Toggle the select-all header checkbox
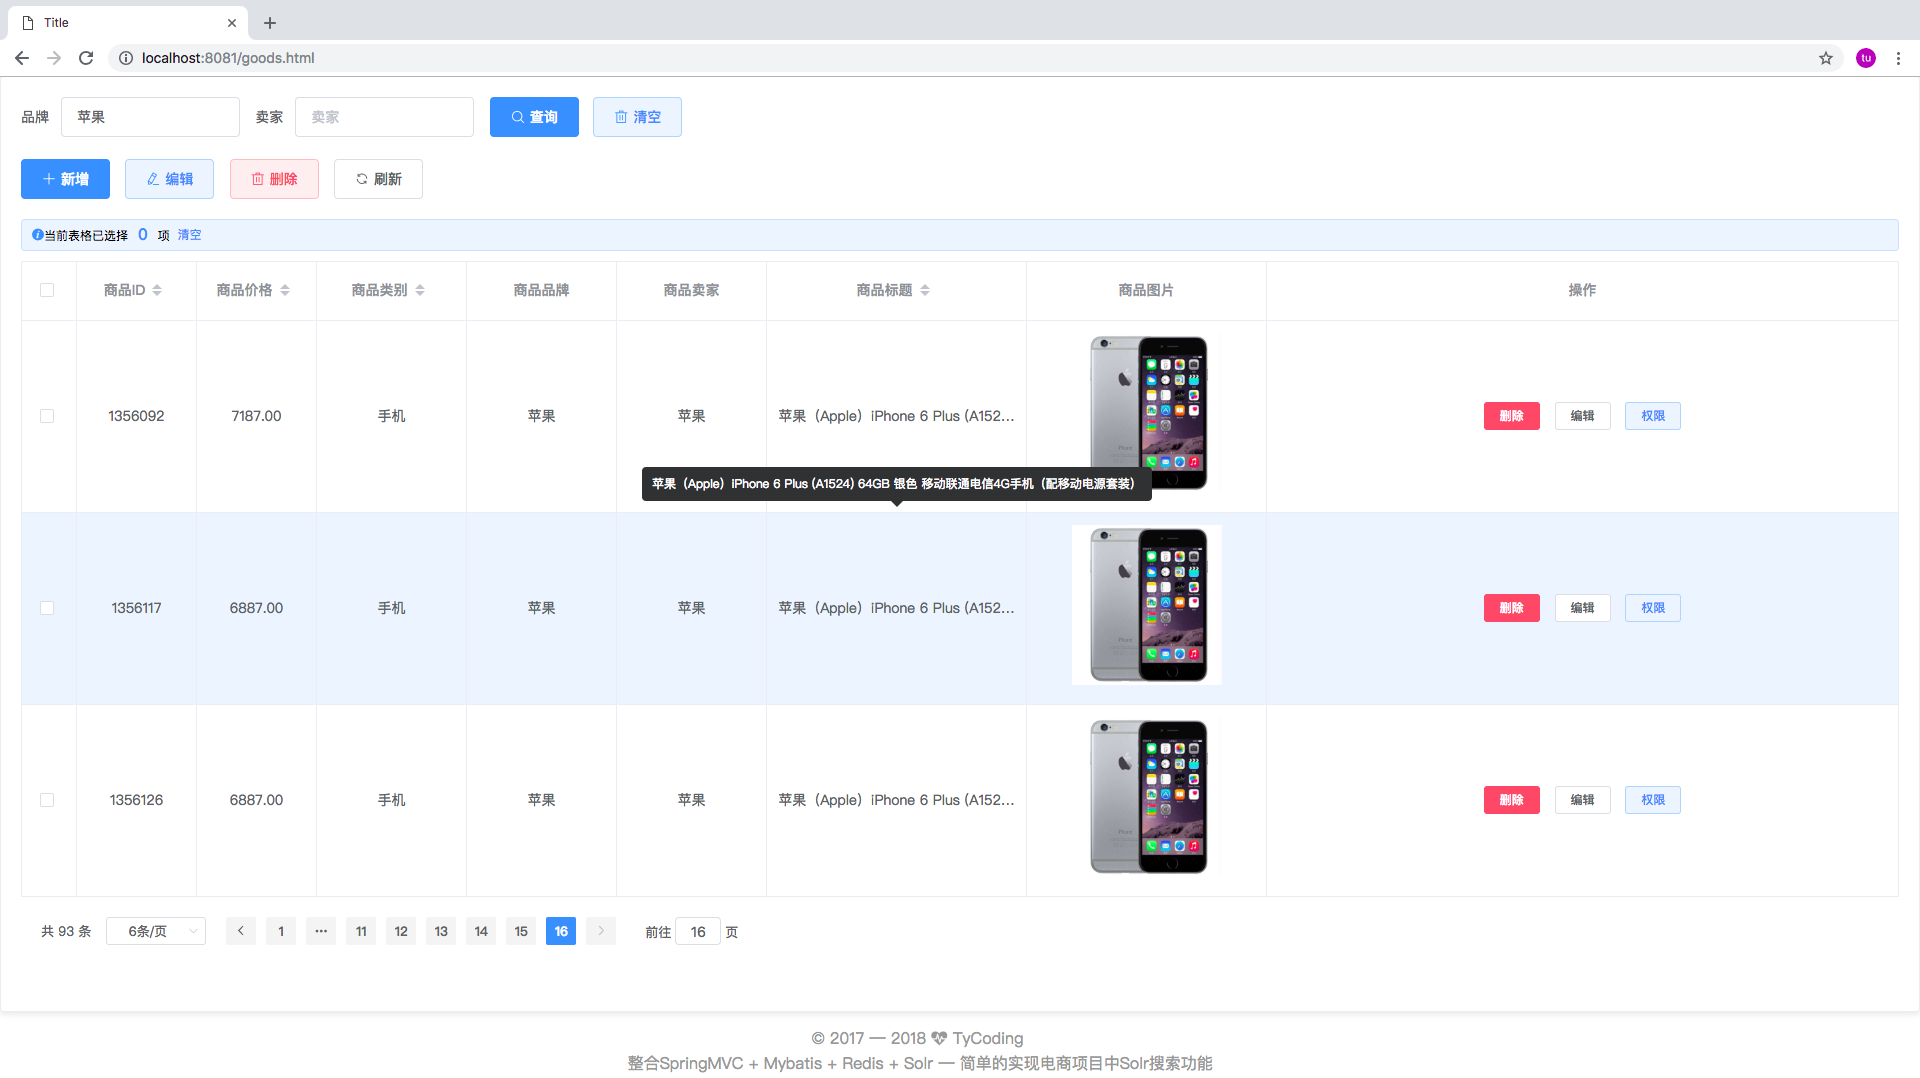The height and width of the screenshot is (1078, 1920). click(x=47, y=290)
